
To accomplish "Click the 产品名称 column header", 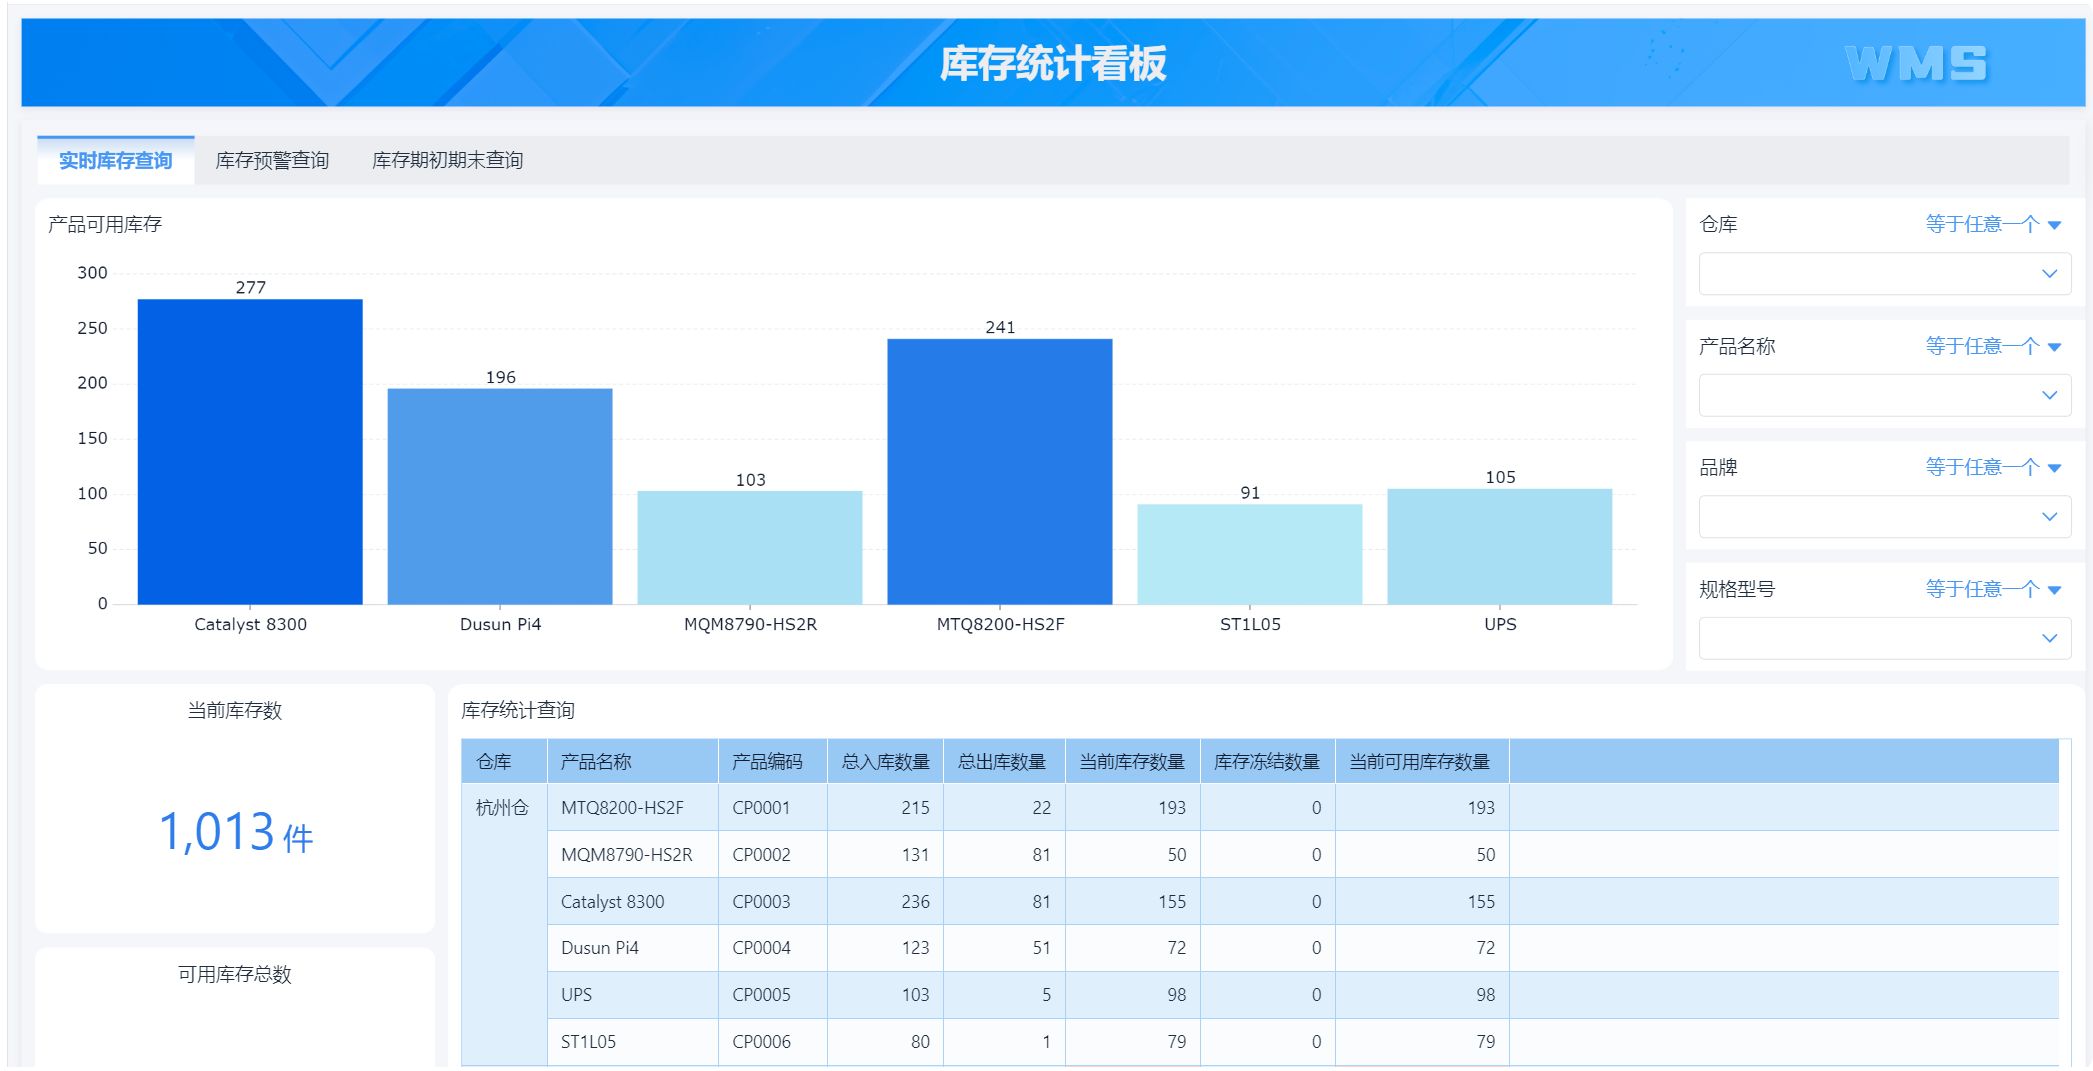I will click(632, 761).
